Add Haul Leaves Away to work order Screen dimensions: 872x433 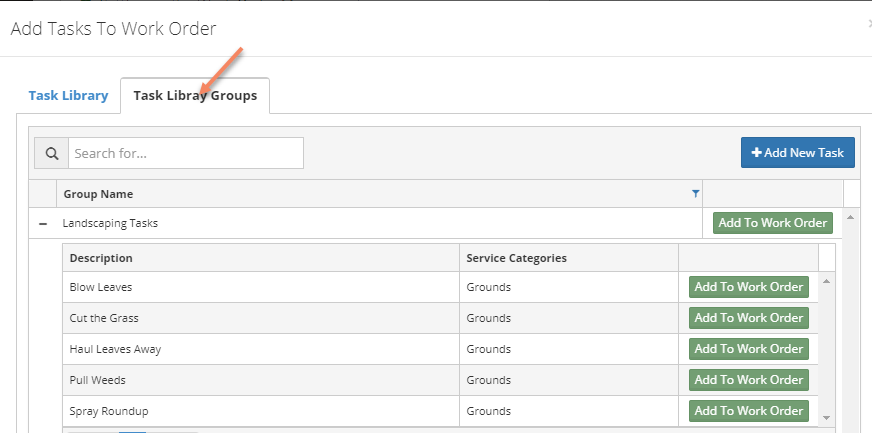click(749, 349)
